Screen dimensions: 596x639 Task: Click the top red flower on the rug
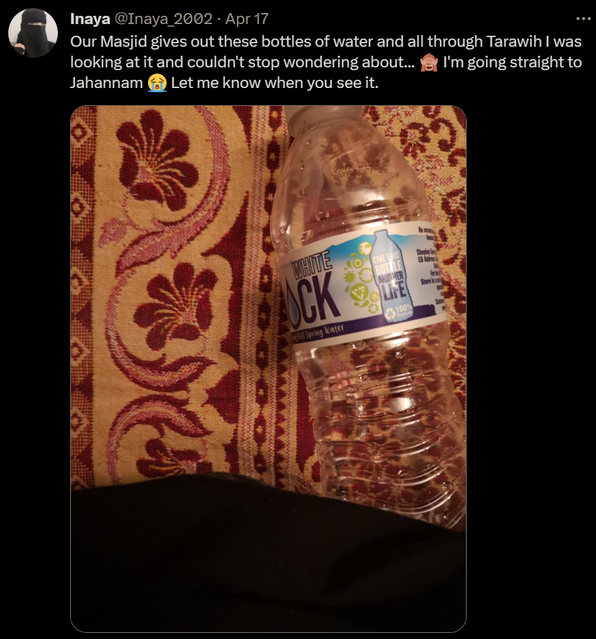(x=157, y=159)
